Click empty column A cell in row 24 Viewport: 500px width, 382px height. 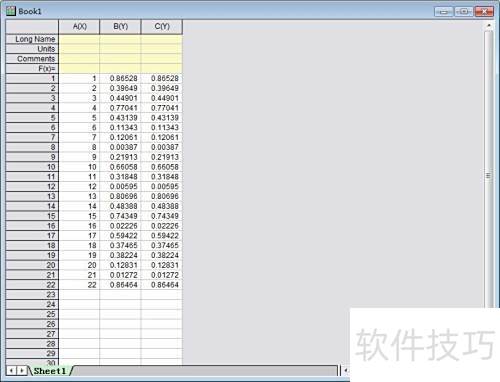[x=79, y=304]
